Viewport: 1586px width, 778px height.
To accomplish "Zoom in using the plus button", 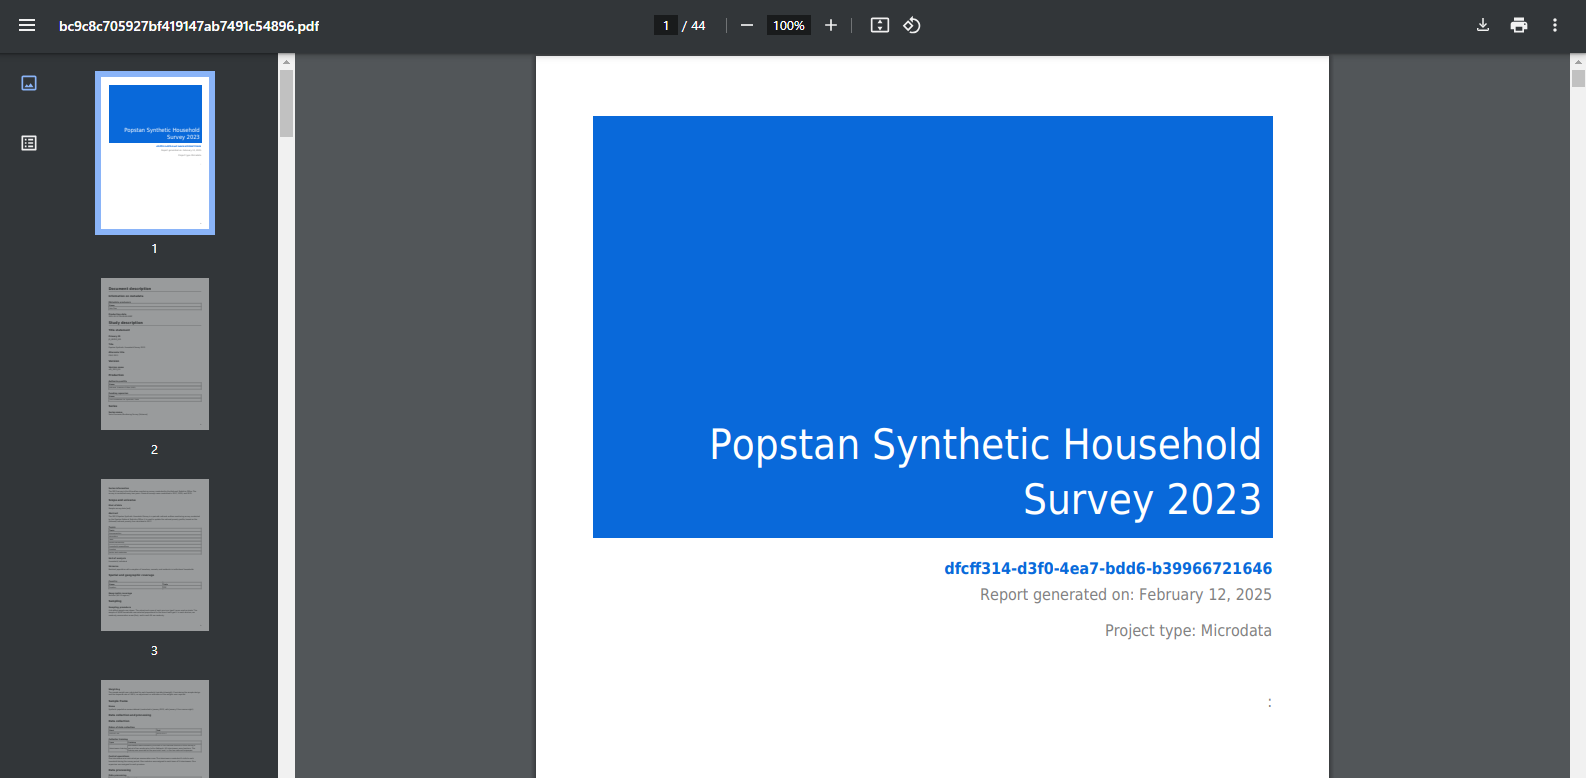I will (x=831, y=25).
